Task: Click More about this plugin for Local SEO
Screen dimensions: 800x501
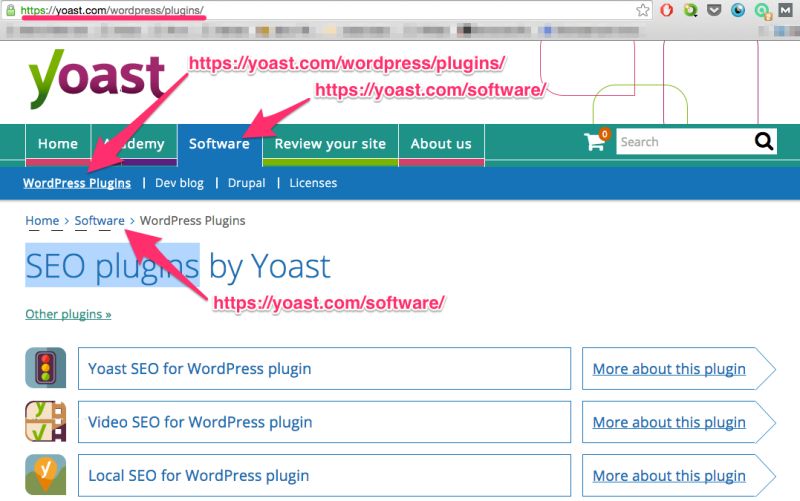Action: 669,476
